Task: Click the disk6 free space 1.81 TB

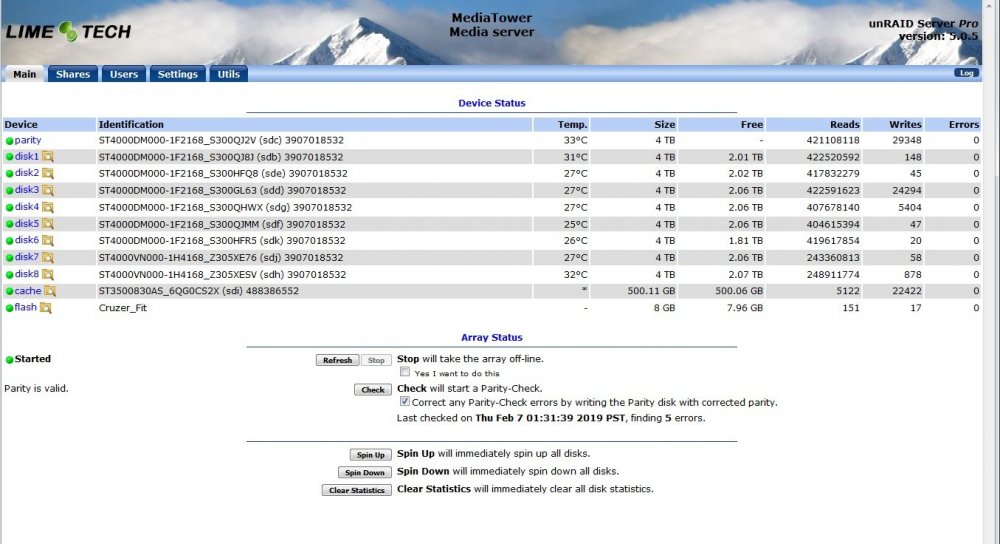Action: click(x=746, y=241)
